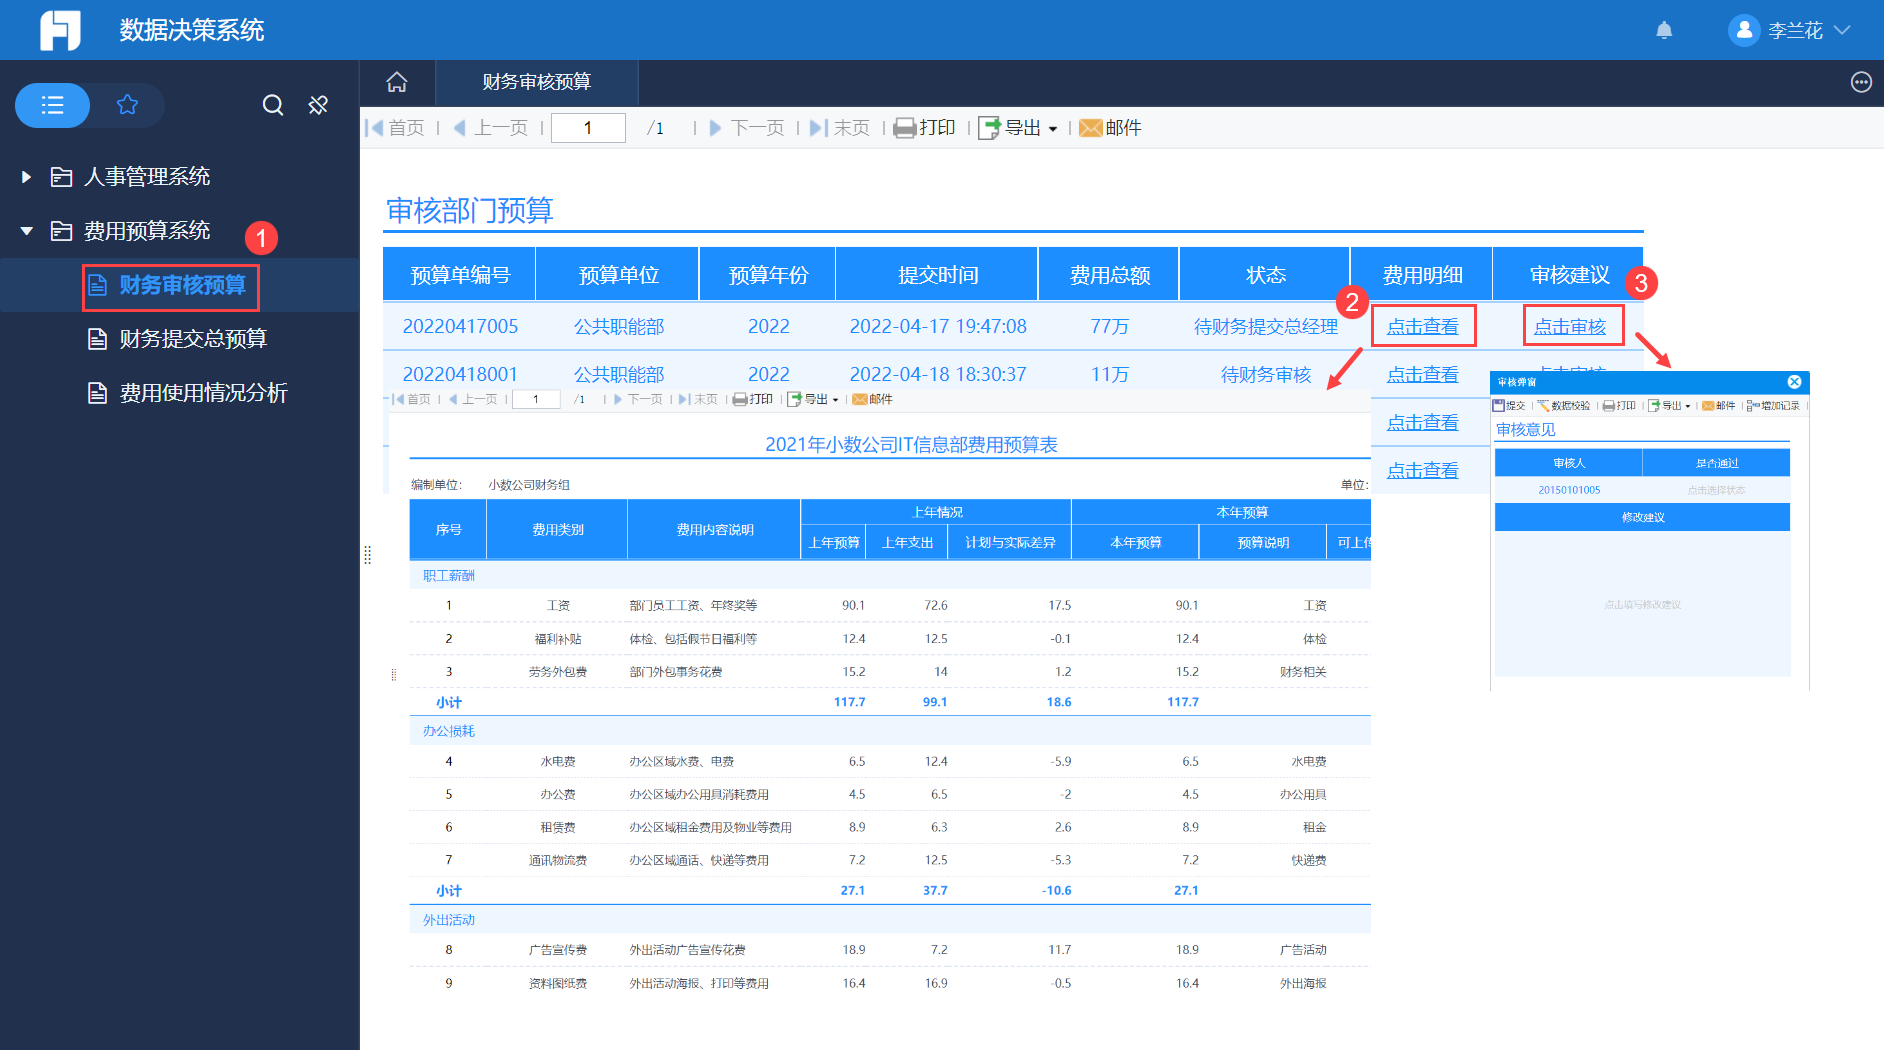
Task: Switch to menu list view toggle
Action: coord(53,105)
